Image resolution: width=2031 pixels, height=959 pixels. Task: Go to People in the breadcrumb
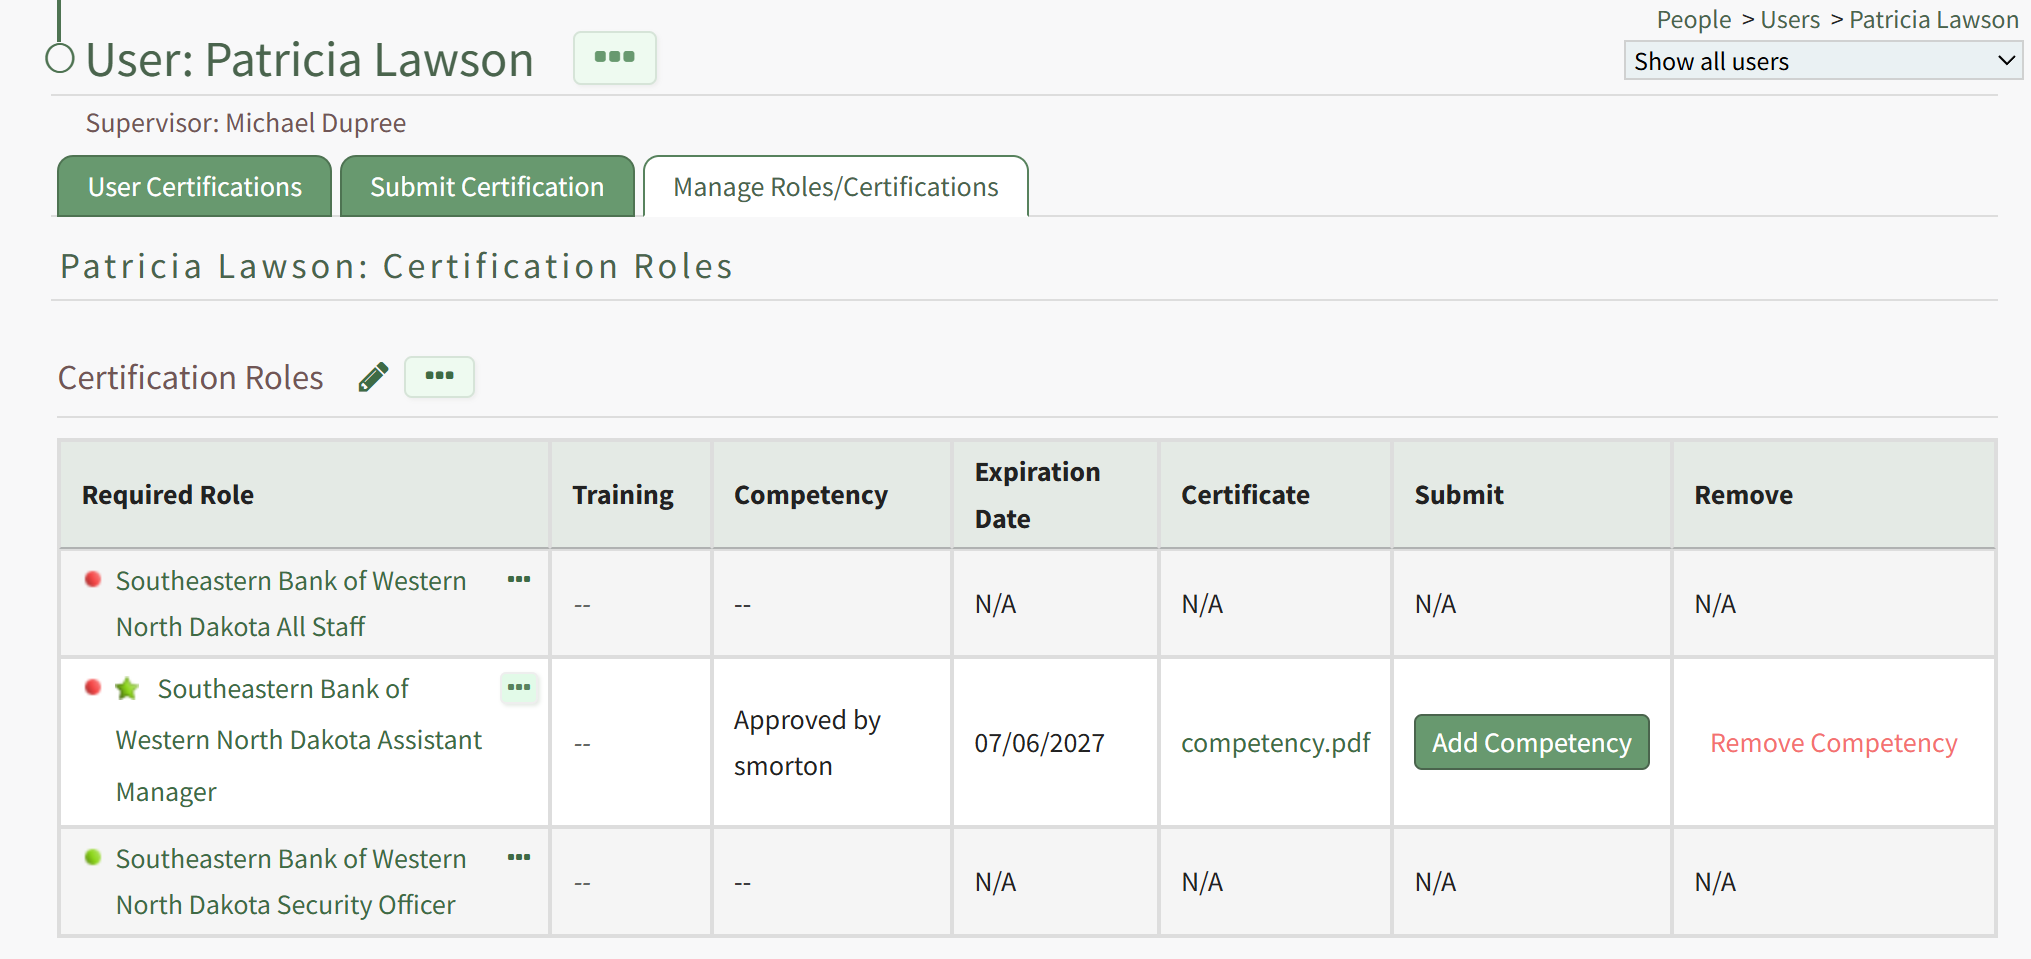point(1693,20)
